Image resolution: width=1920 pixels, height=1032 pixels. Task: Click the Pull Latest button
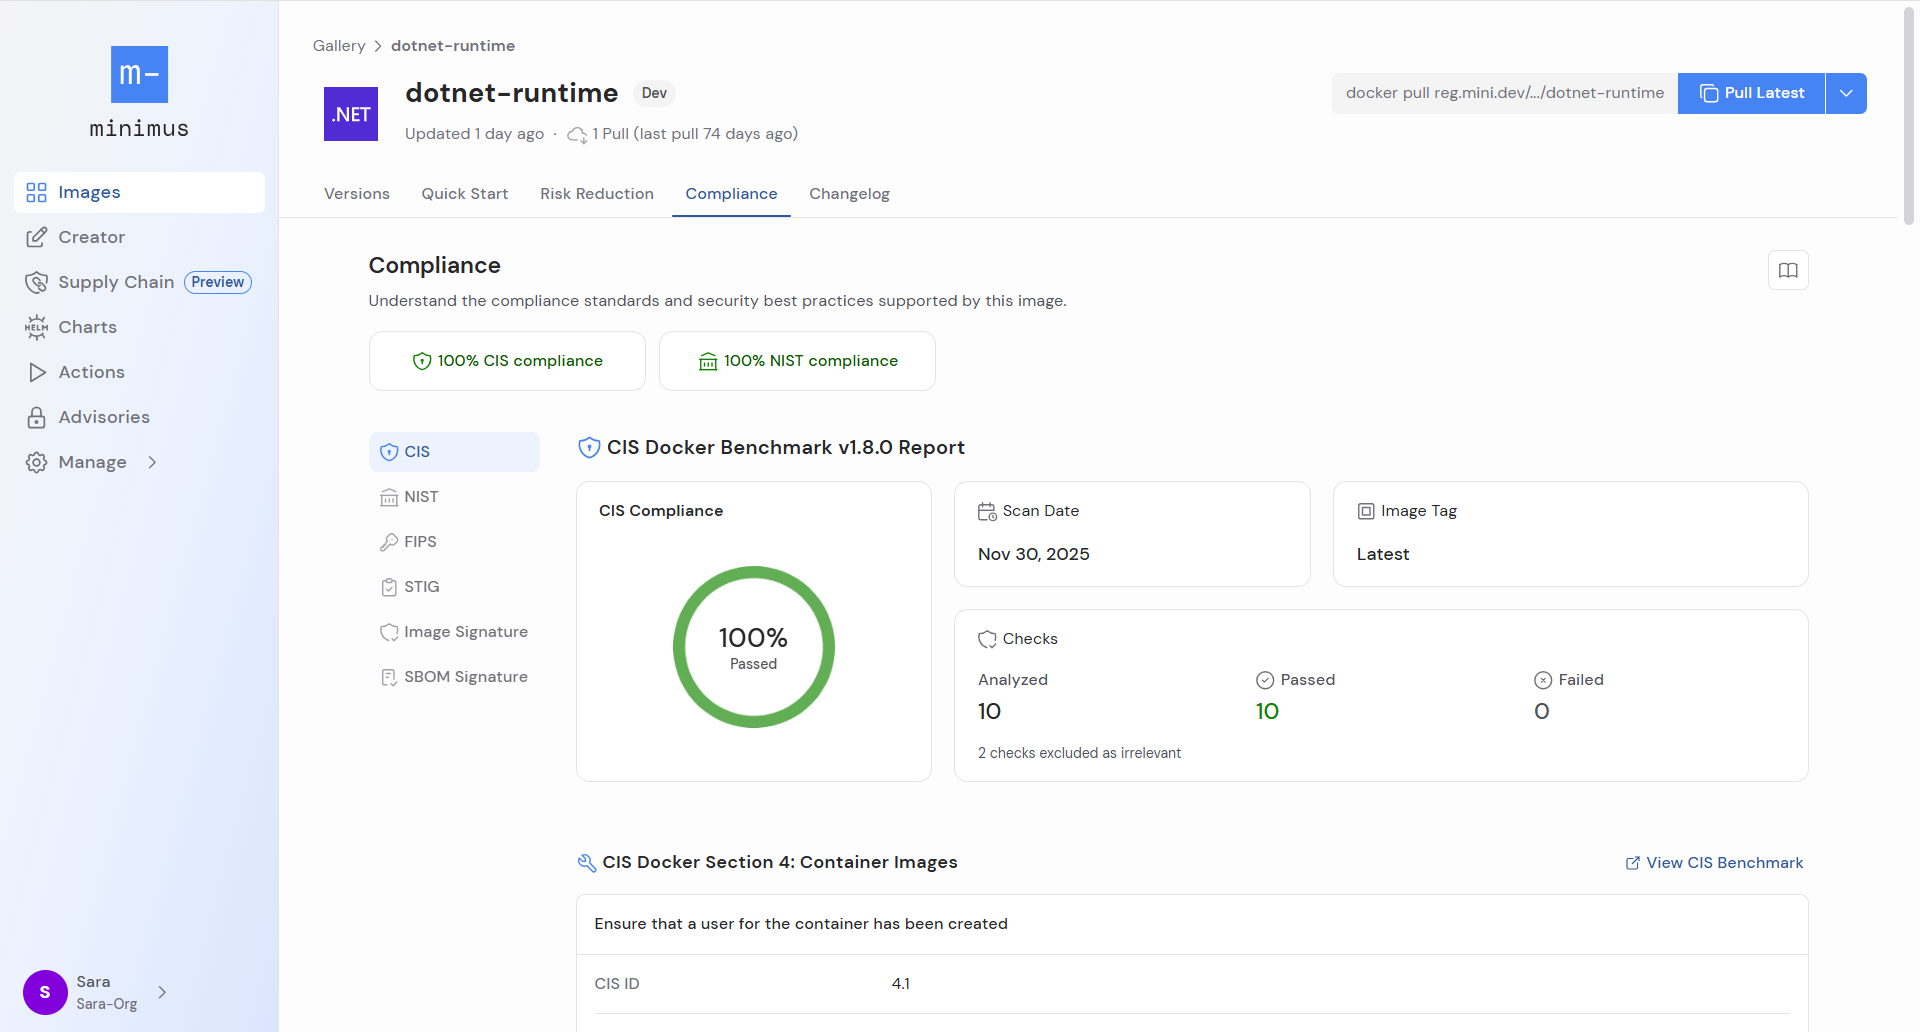(1750, 93)
